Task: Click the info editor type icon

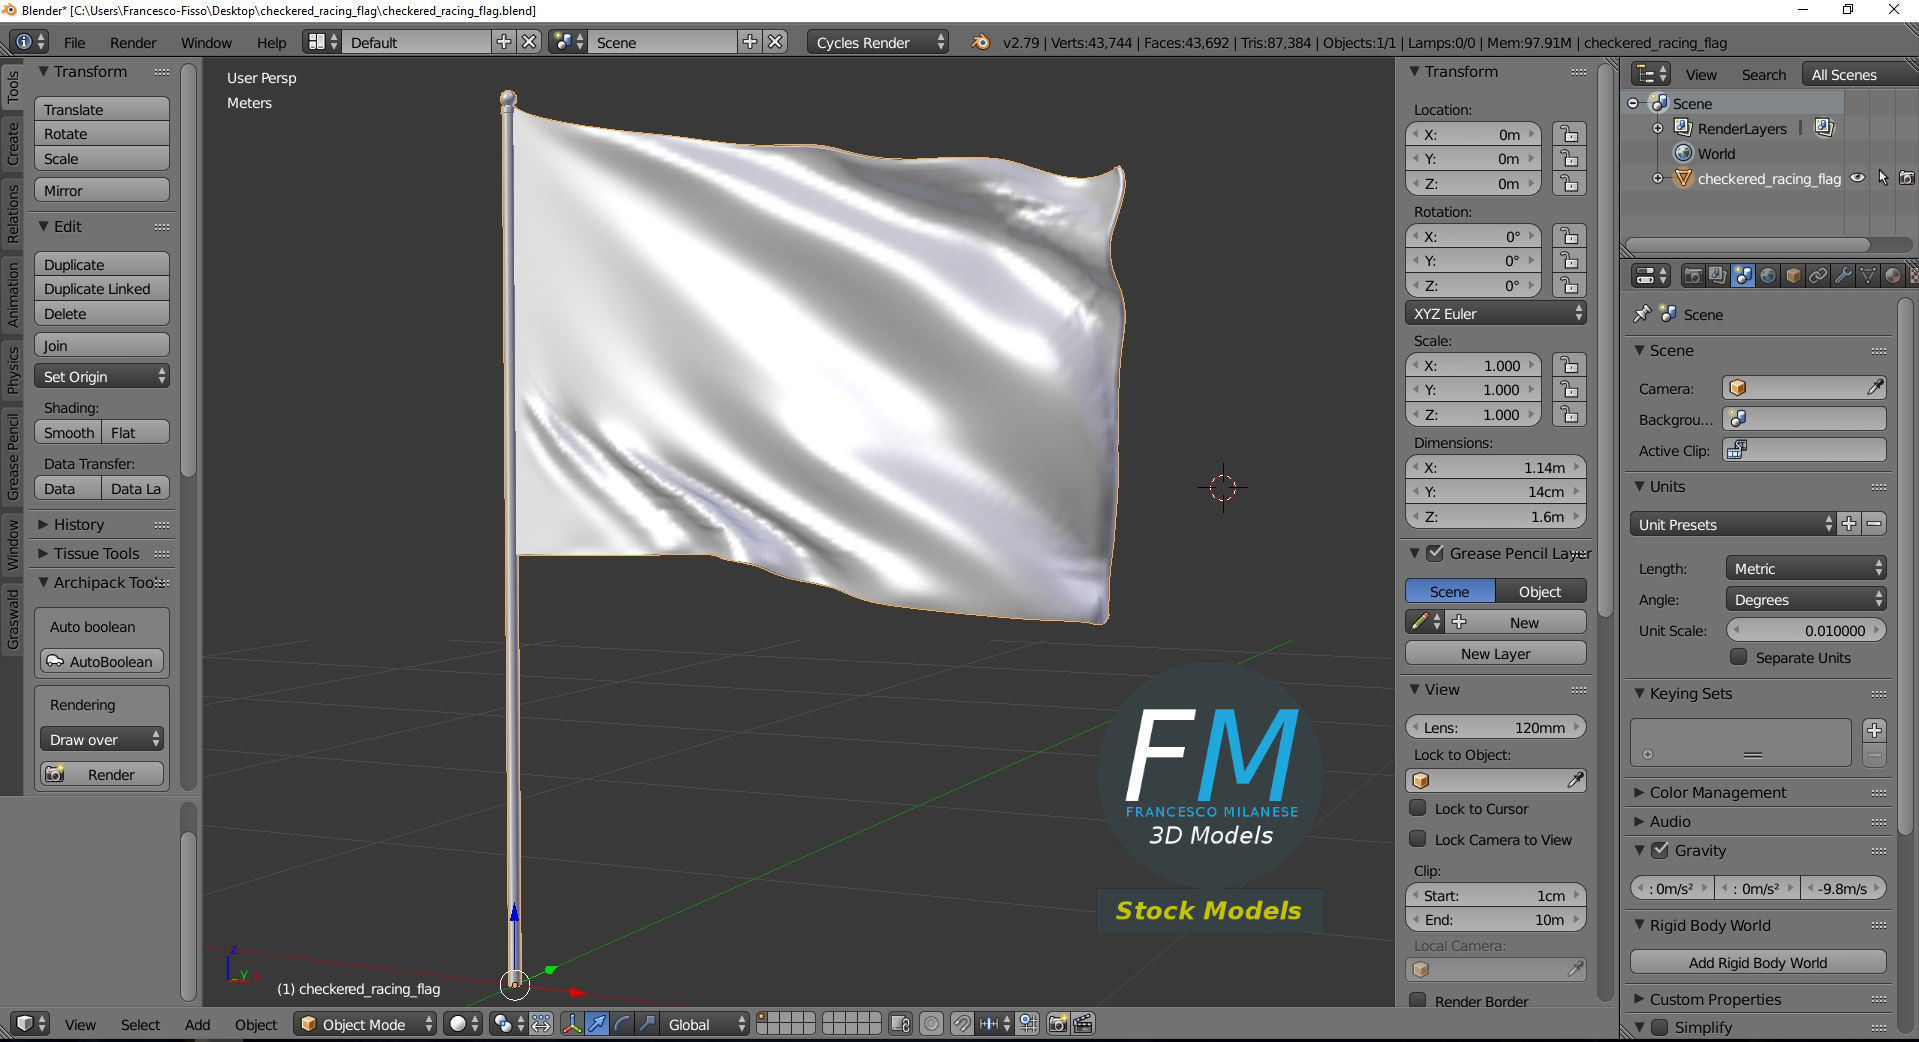Action: pyautogui.click(x=28, y=42)
